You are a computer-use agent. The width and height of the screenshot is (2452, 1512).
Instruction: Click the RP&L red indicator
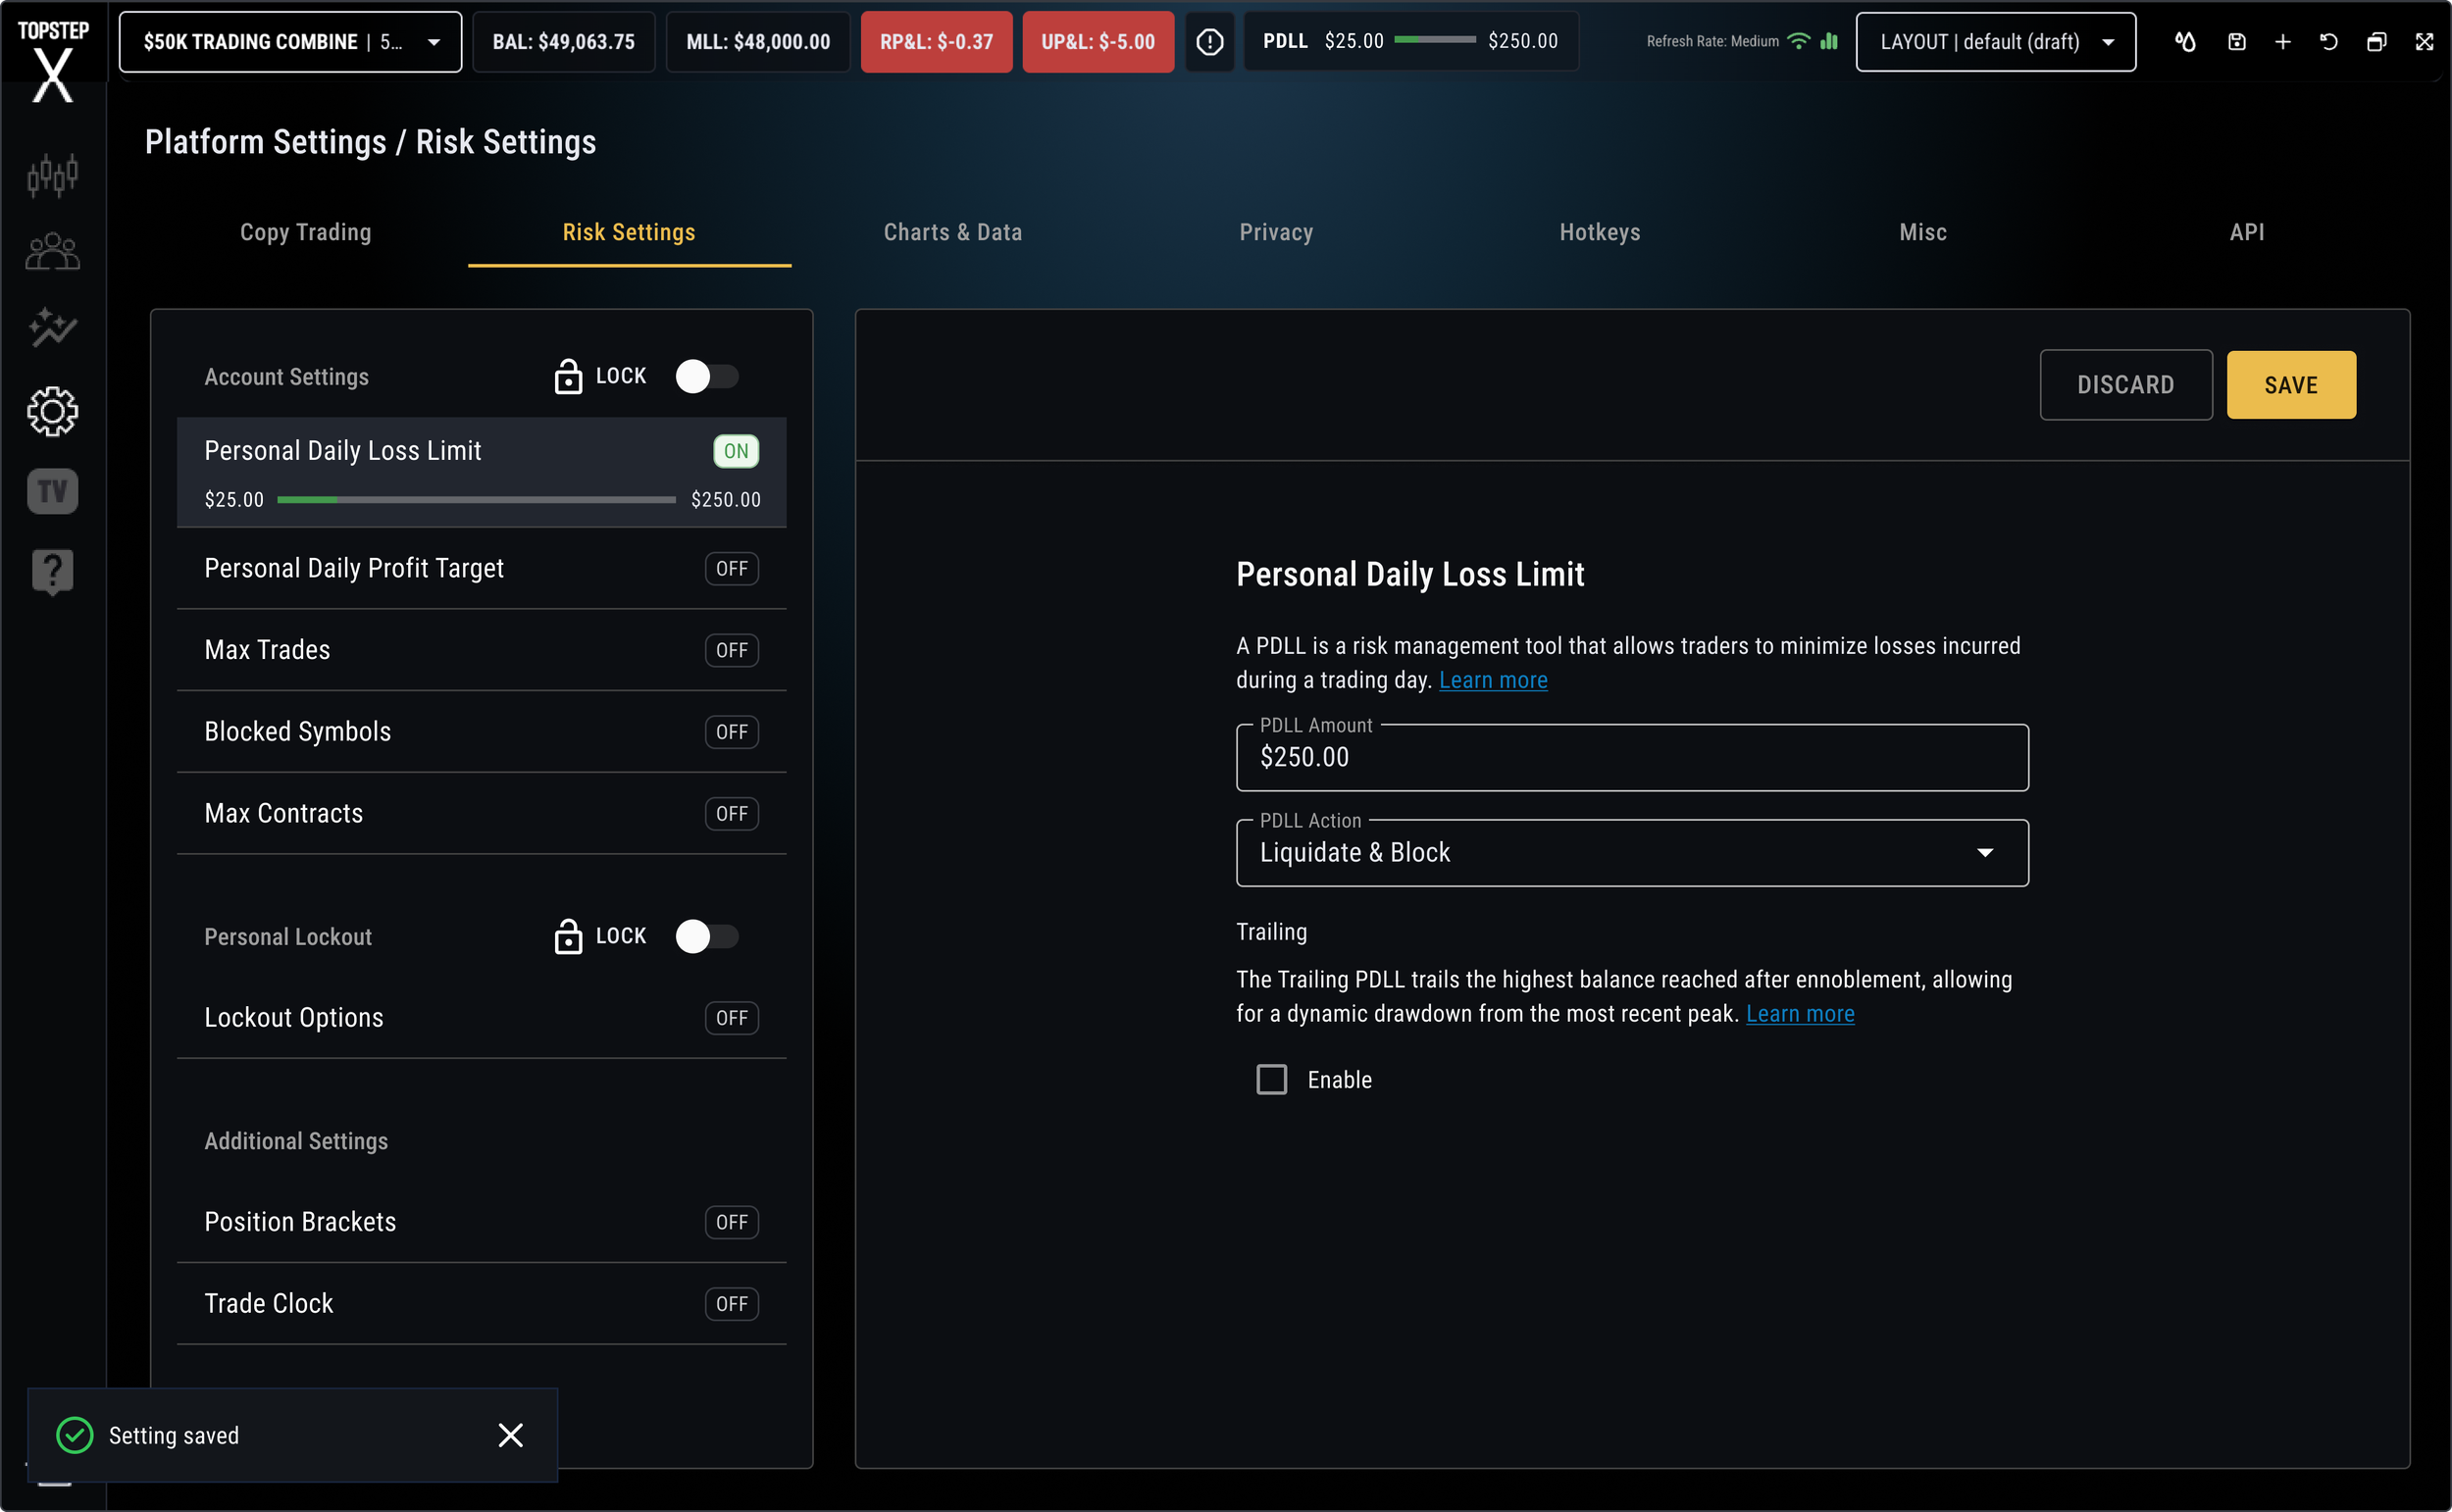[936, 42]
